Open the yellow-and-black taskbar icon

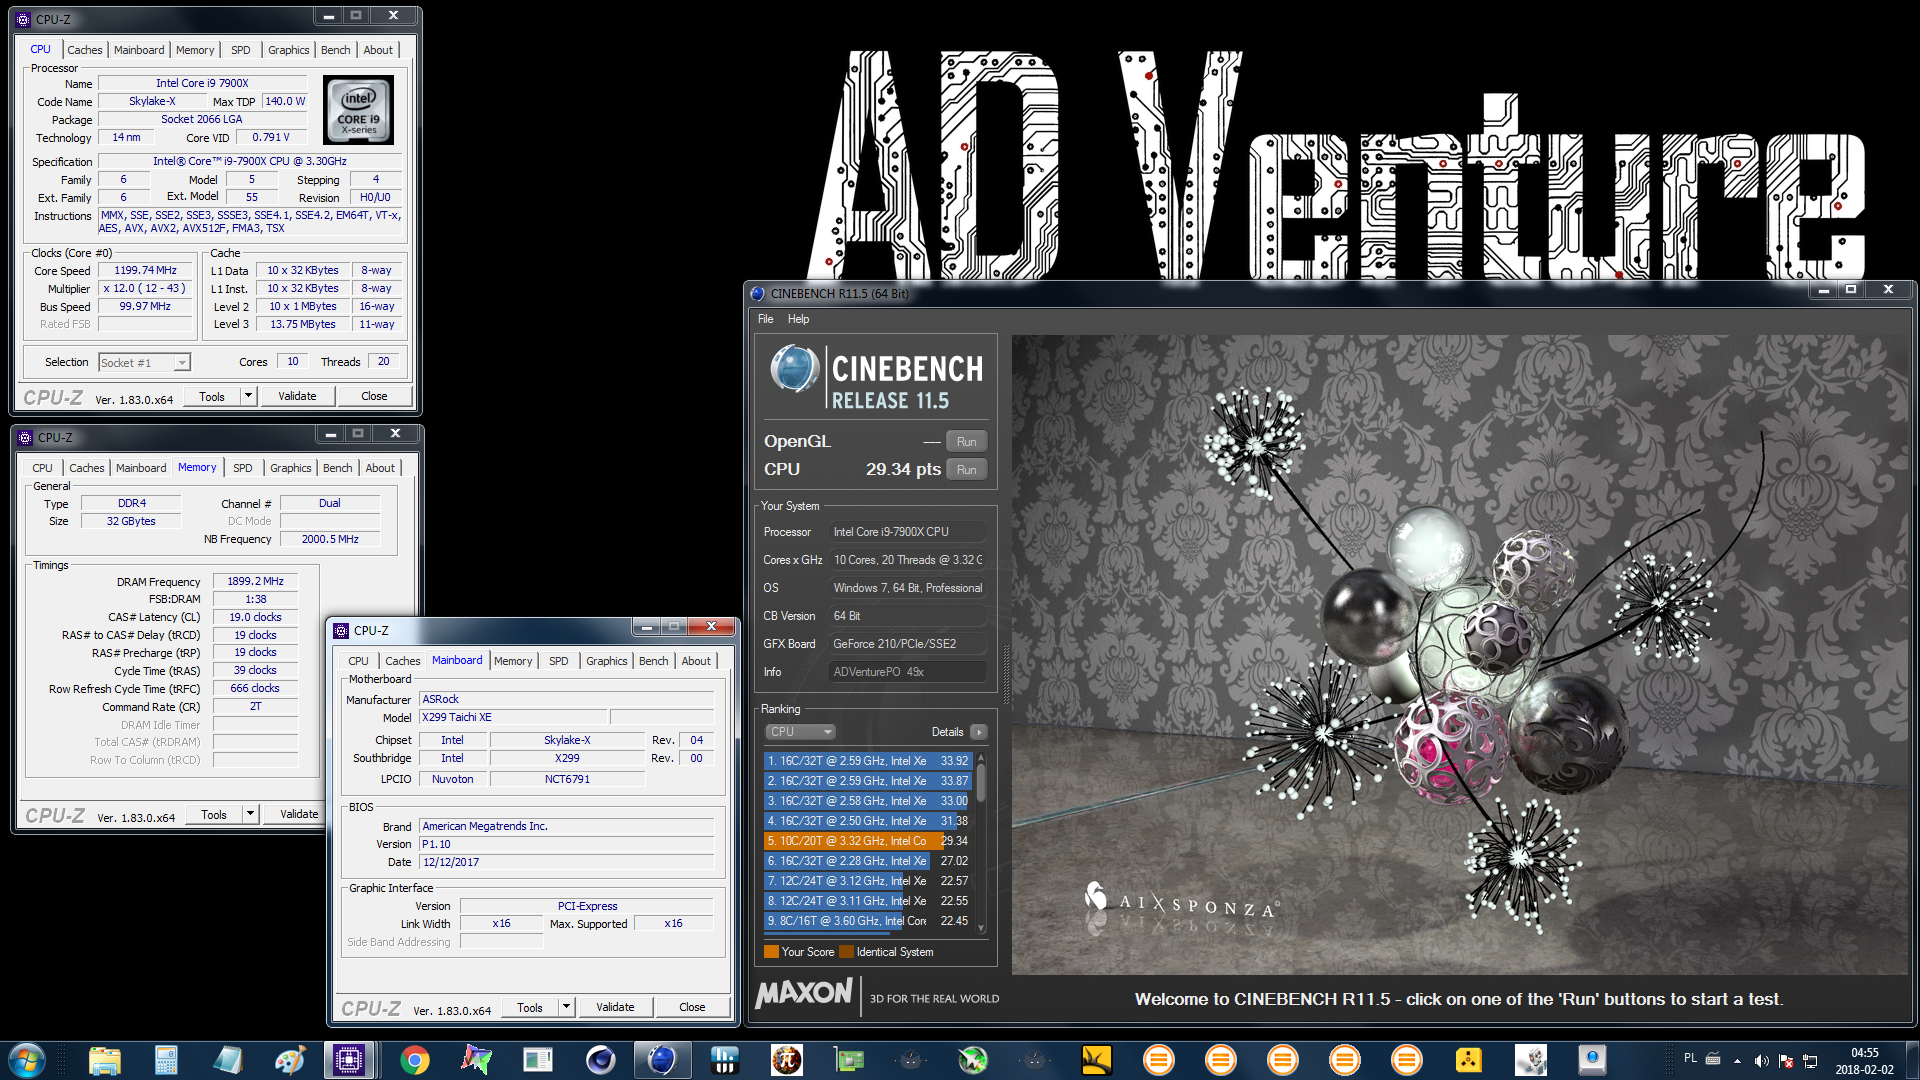1096,1060
